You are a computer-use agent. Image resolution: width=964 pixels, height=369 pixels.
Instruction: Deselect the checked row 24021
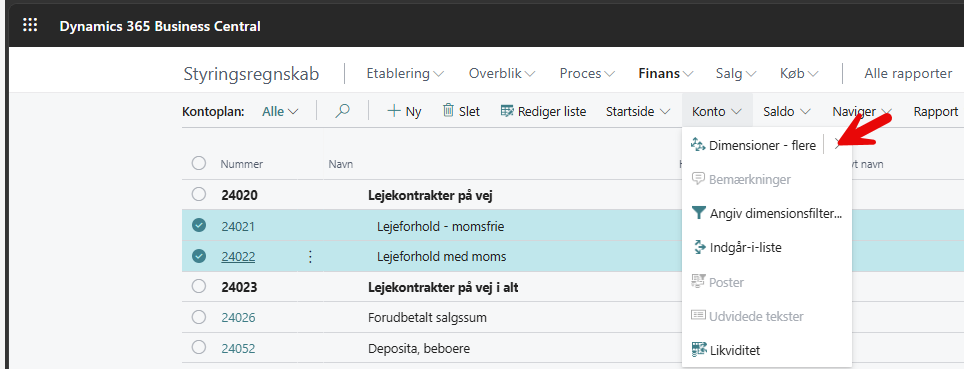point(199,226)
